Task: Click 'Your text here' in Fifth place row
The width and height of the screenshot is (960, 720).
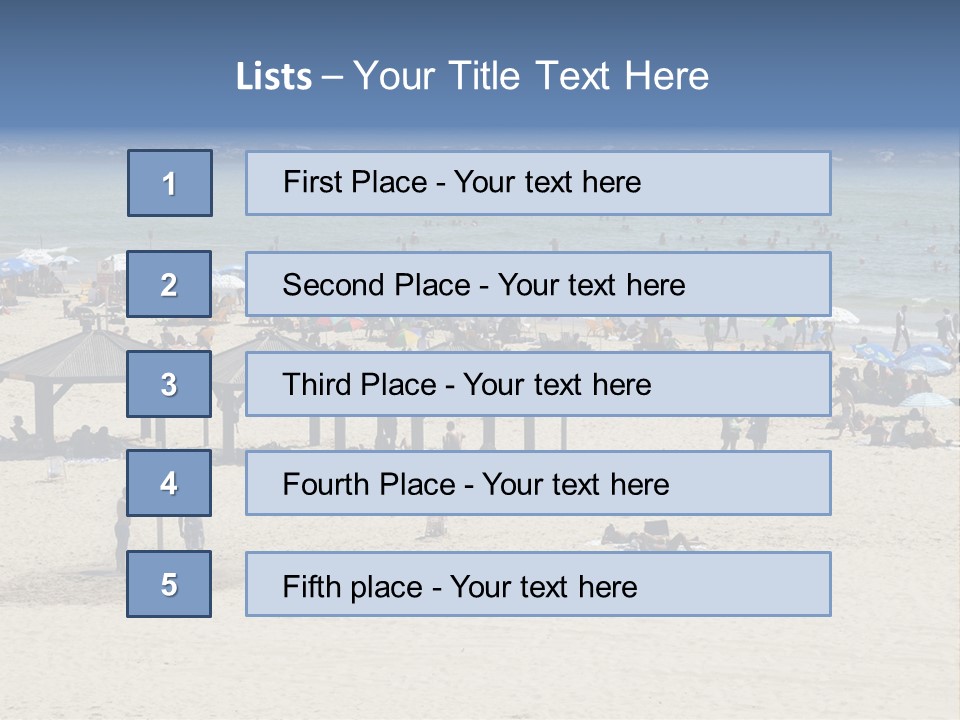Action: (544, 587)
